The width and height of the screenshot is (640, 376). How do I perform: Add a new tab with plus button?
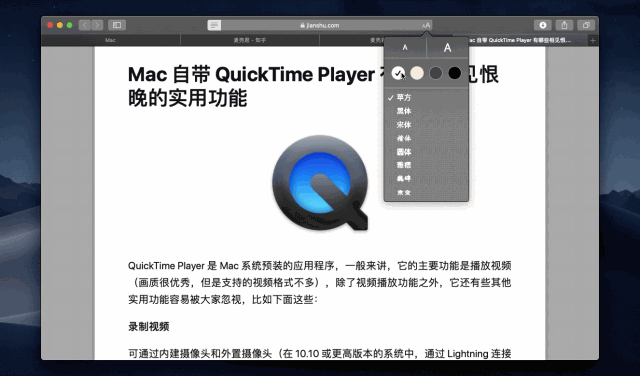[x=593, y=40]
